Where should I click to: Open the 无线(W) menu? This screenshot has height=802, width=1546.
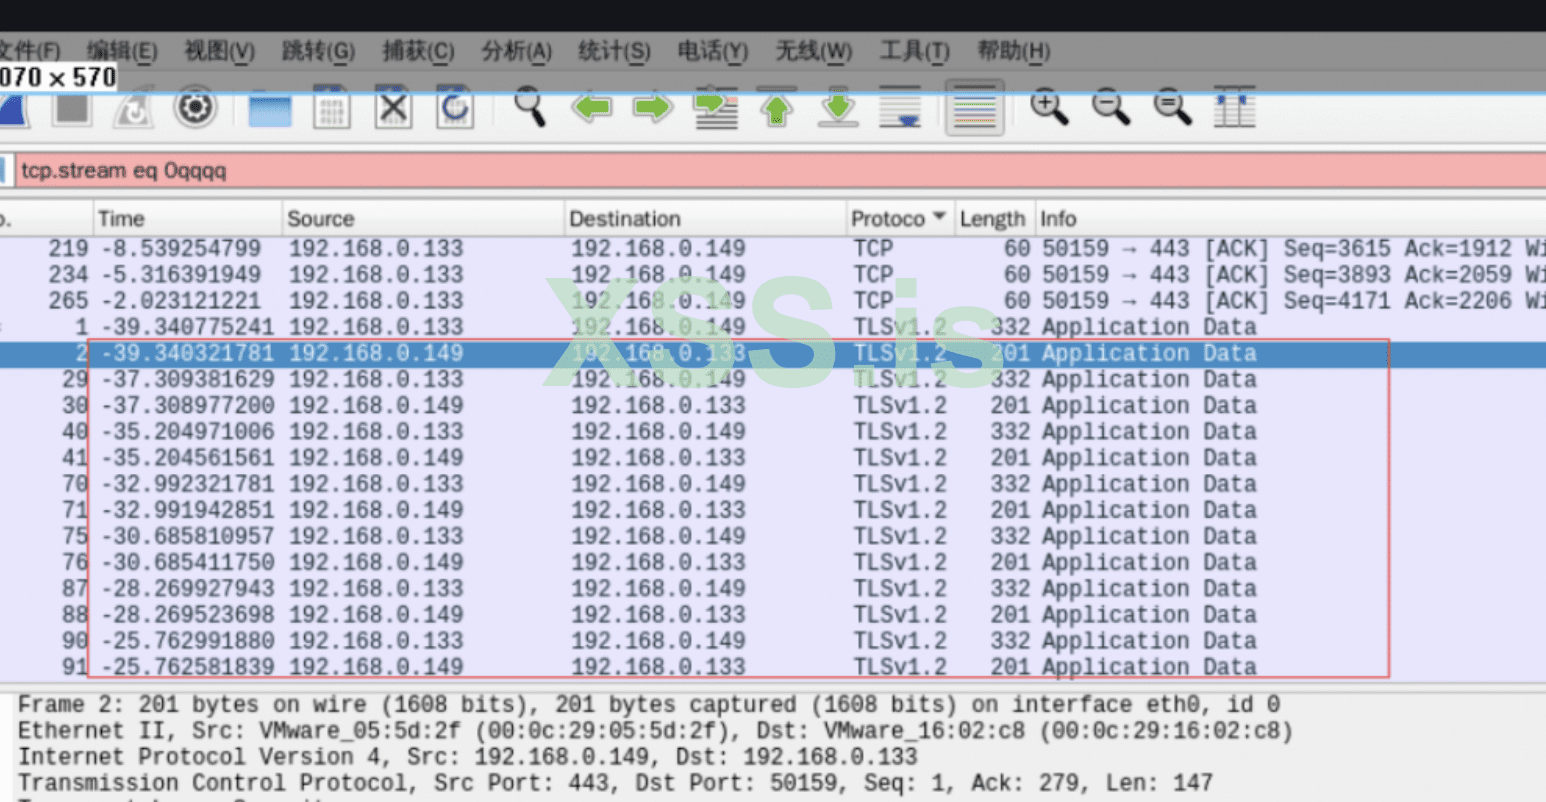(x=814, y=51)
